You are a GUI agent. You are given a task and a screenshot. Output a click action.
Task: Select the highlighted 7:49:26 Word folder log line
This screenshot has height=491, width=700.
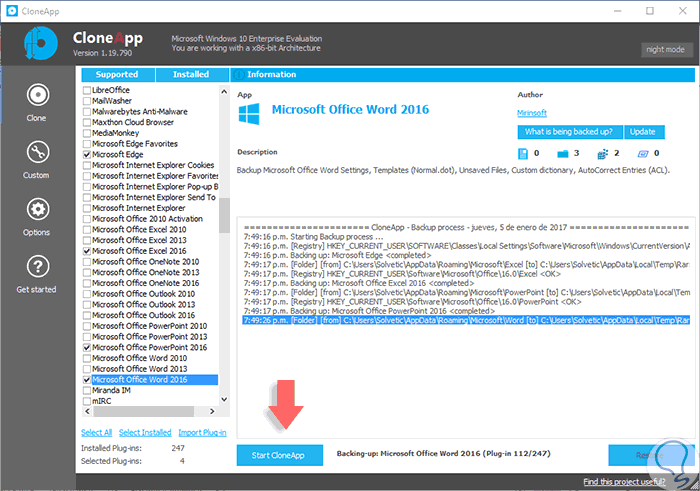pyautogui.click(x=467, y=320)
